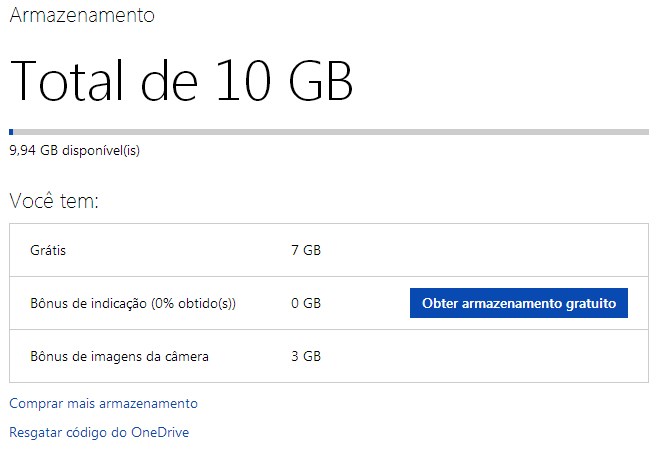Select the Grátis storage row
The width and height of the screenshot is (668, 461).
pyautogui.click(x=329, y=250)
